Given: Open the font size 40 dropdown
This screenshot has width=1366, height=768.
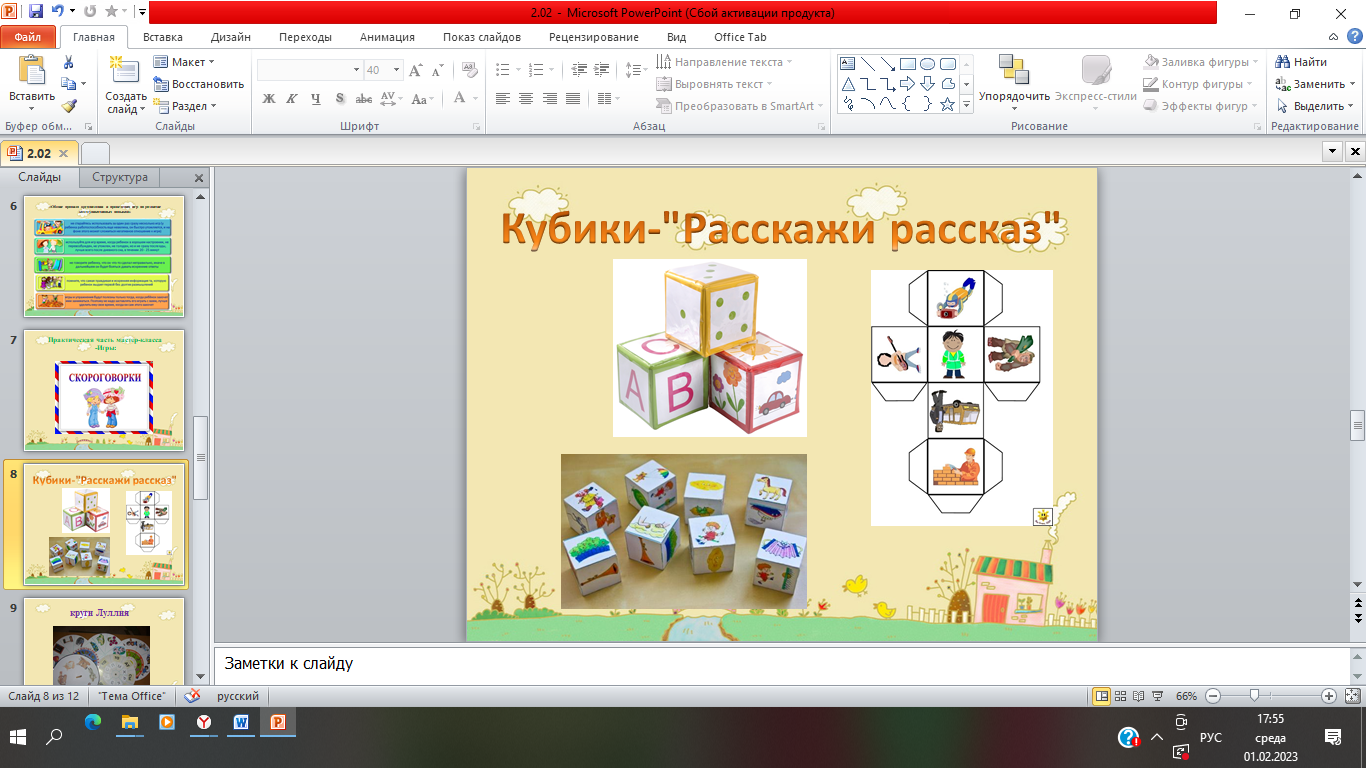Looking at the screenshot, I should click(x=397, y=70).
